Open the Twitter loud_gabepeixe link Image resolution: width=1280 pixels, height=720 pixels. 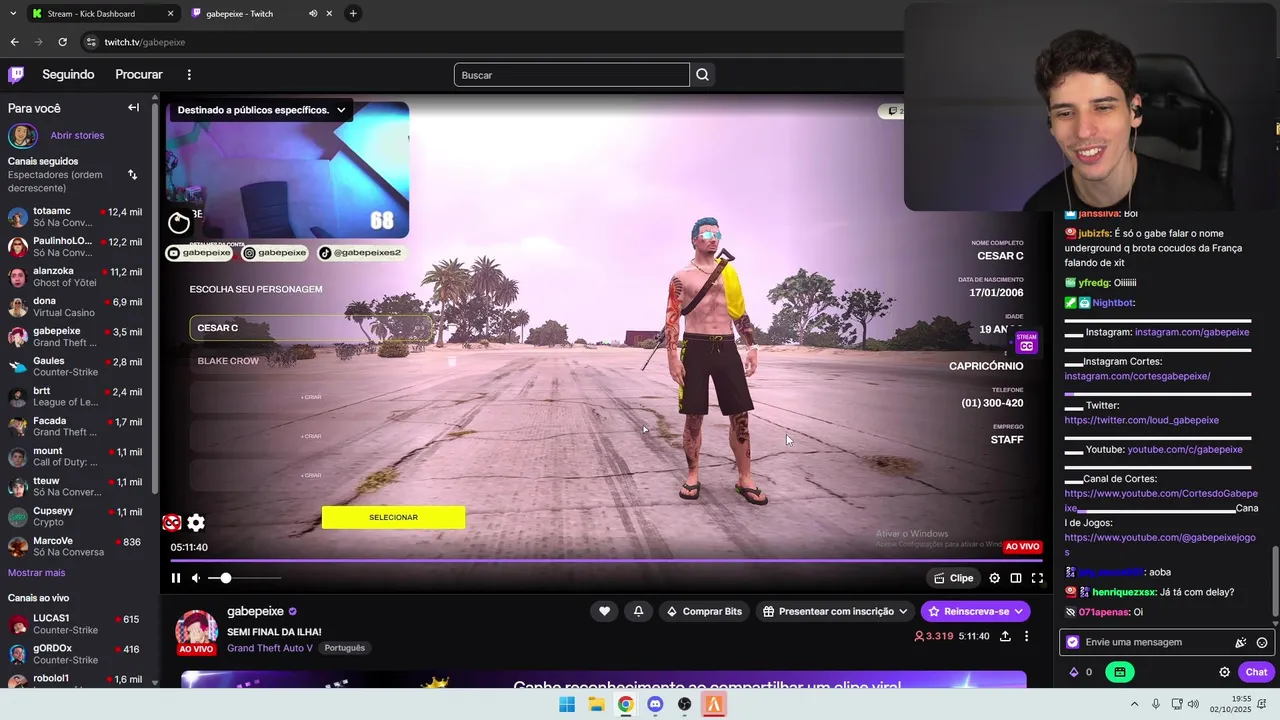tap(1141, 420)
